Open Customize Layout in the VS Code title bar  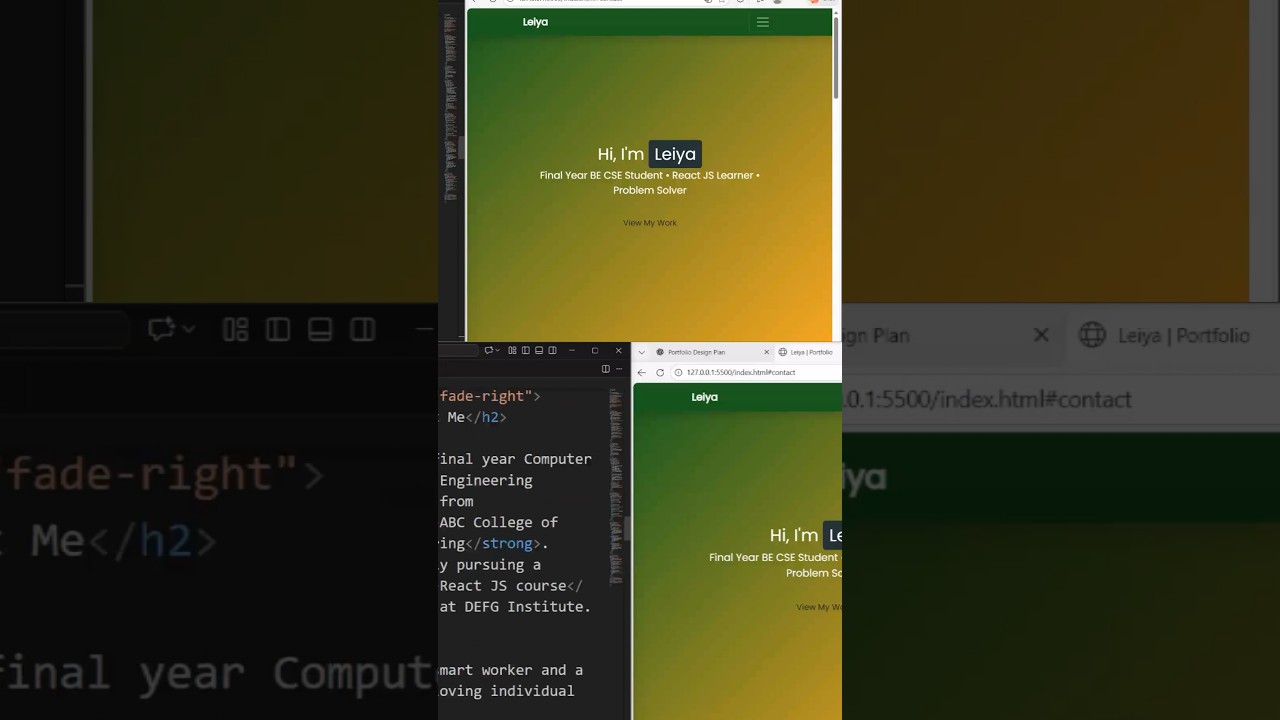[x=512, y=351]
